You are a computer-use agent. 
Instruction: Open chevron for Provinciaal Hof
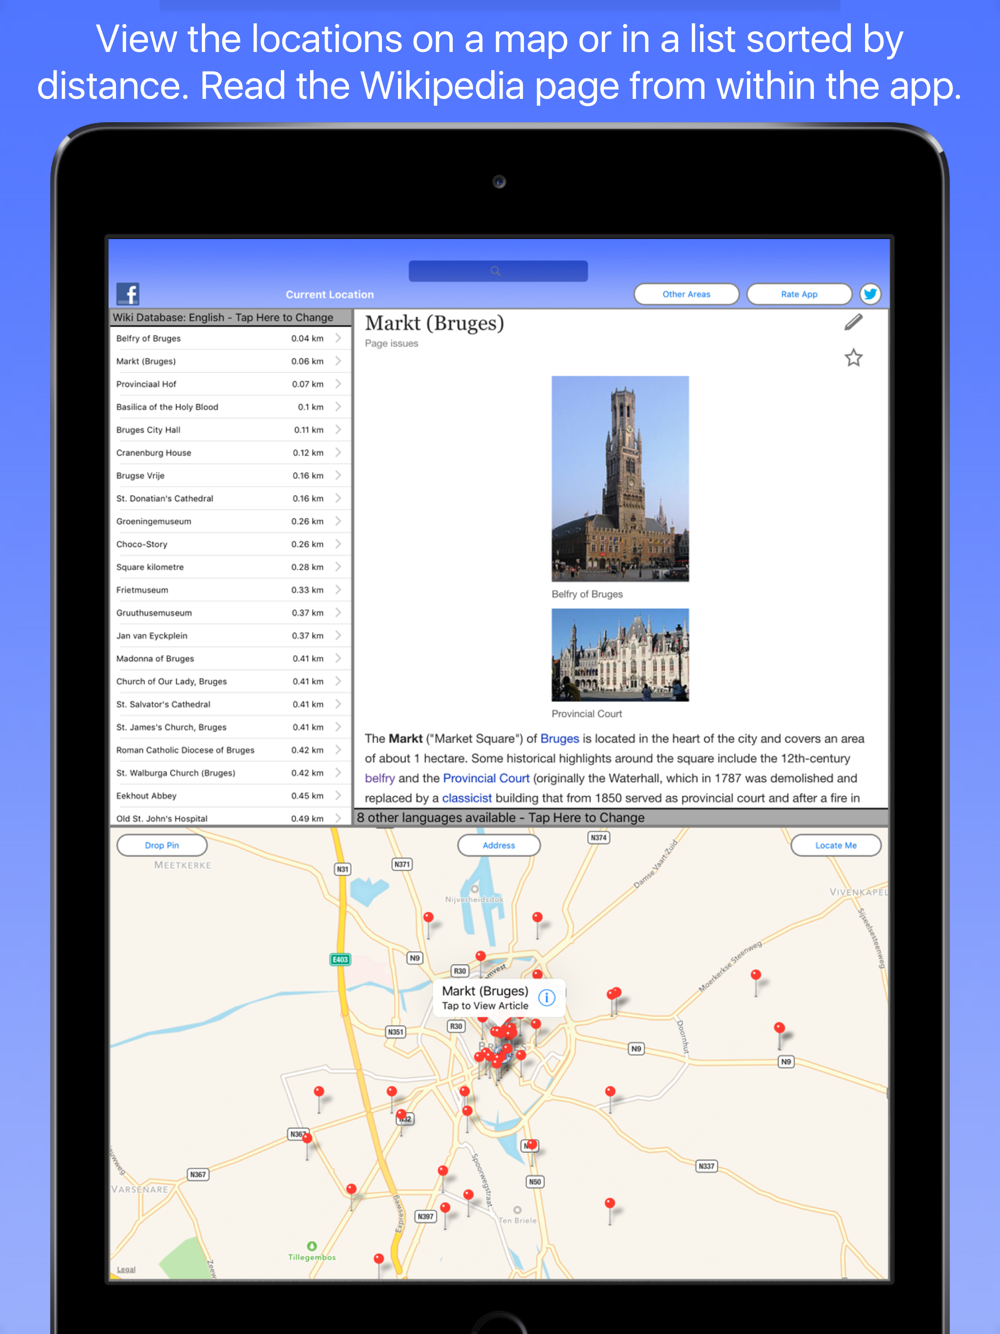tap(339, 384)
